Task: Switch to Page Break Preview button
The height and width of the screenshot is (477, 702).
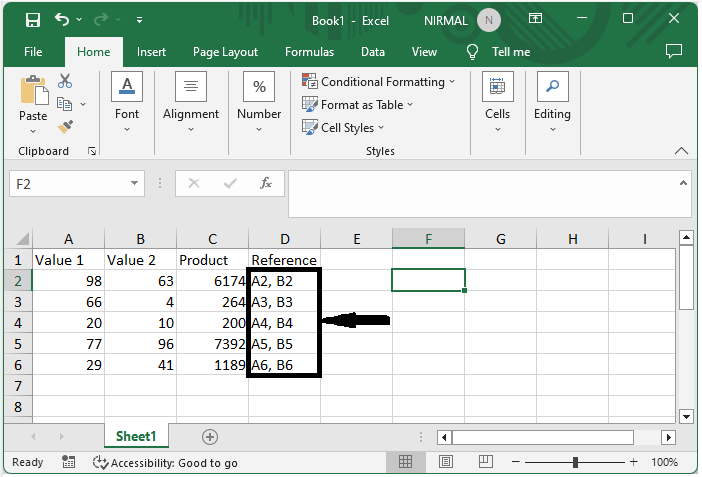Action: (x=484, y=463)
